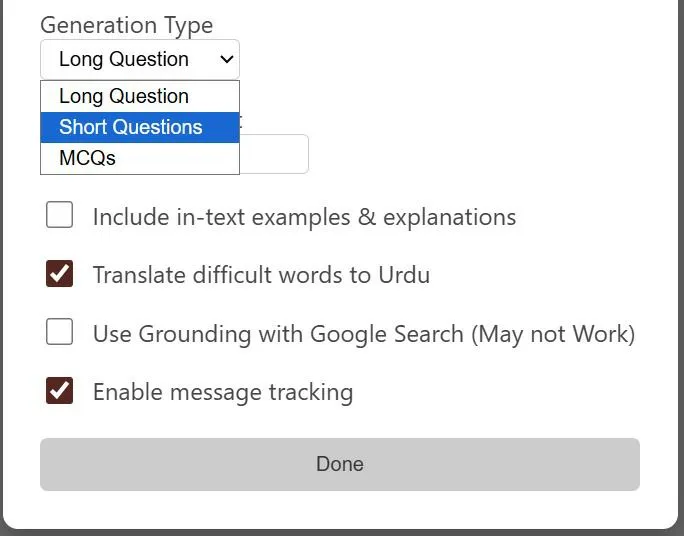The height and width of the screenshot is (536, 684).
Task: Click the 'Generation Type' heading label
Action: 126,25
